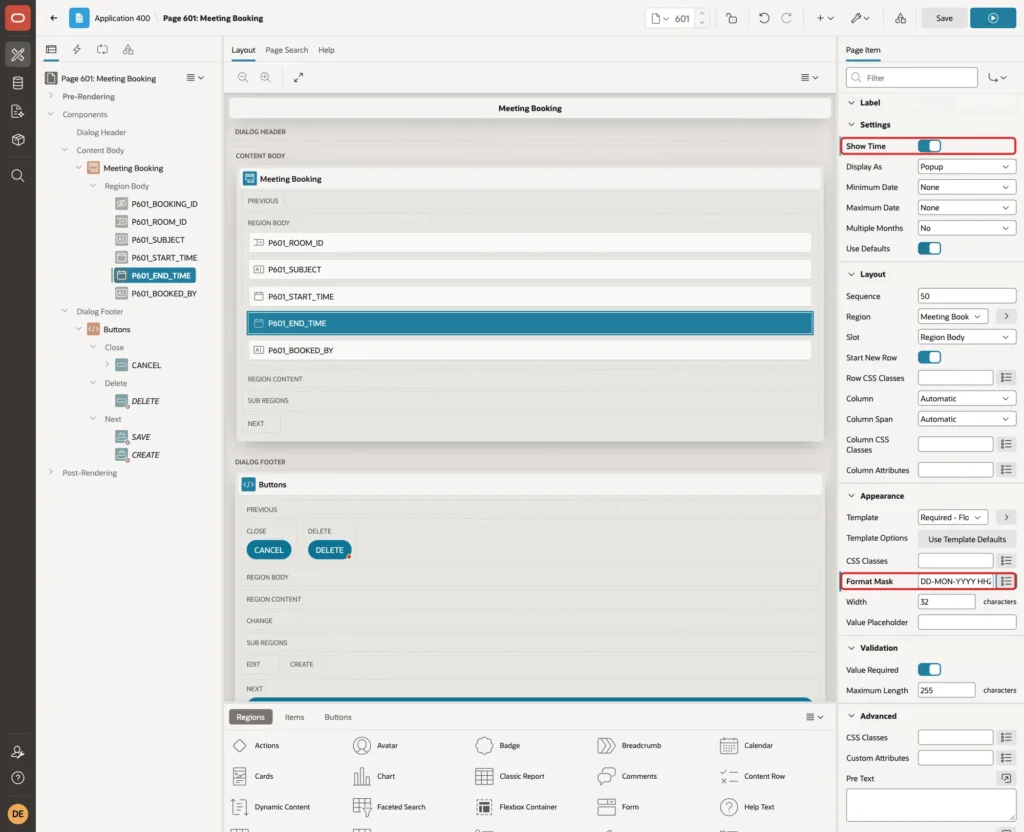Switch to Items tab in gallery
The image size is (1024, 832).
pos(295,717)
